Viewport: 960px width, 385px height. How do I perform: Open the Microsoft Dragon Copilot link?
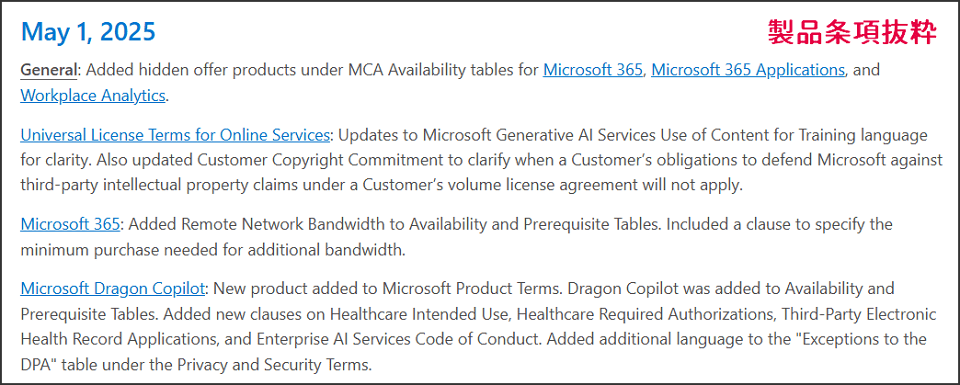coord(114,288)
